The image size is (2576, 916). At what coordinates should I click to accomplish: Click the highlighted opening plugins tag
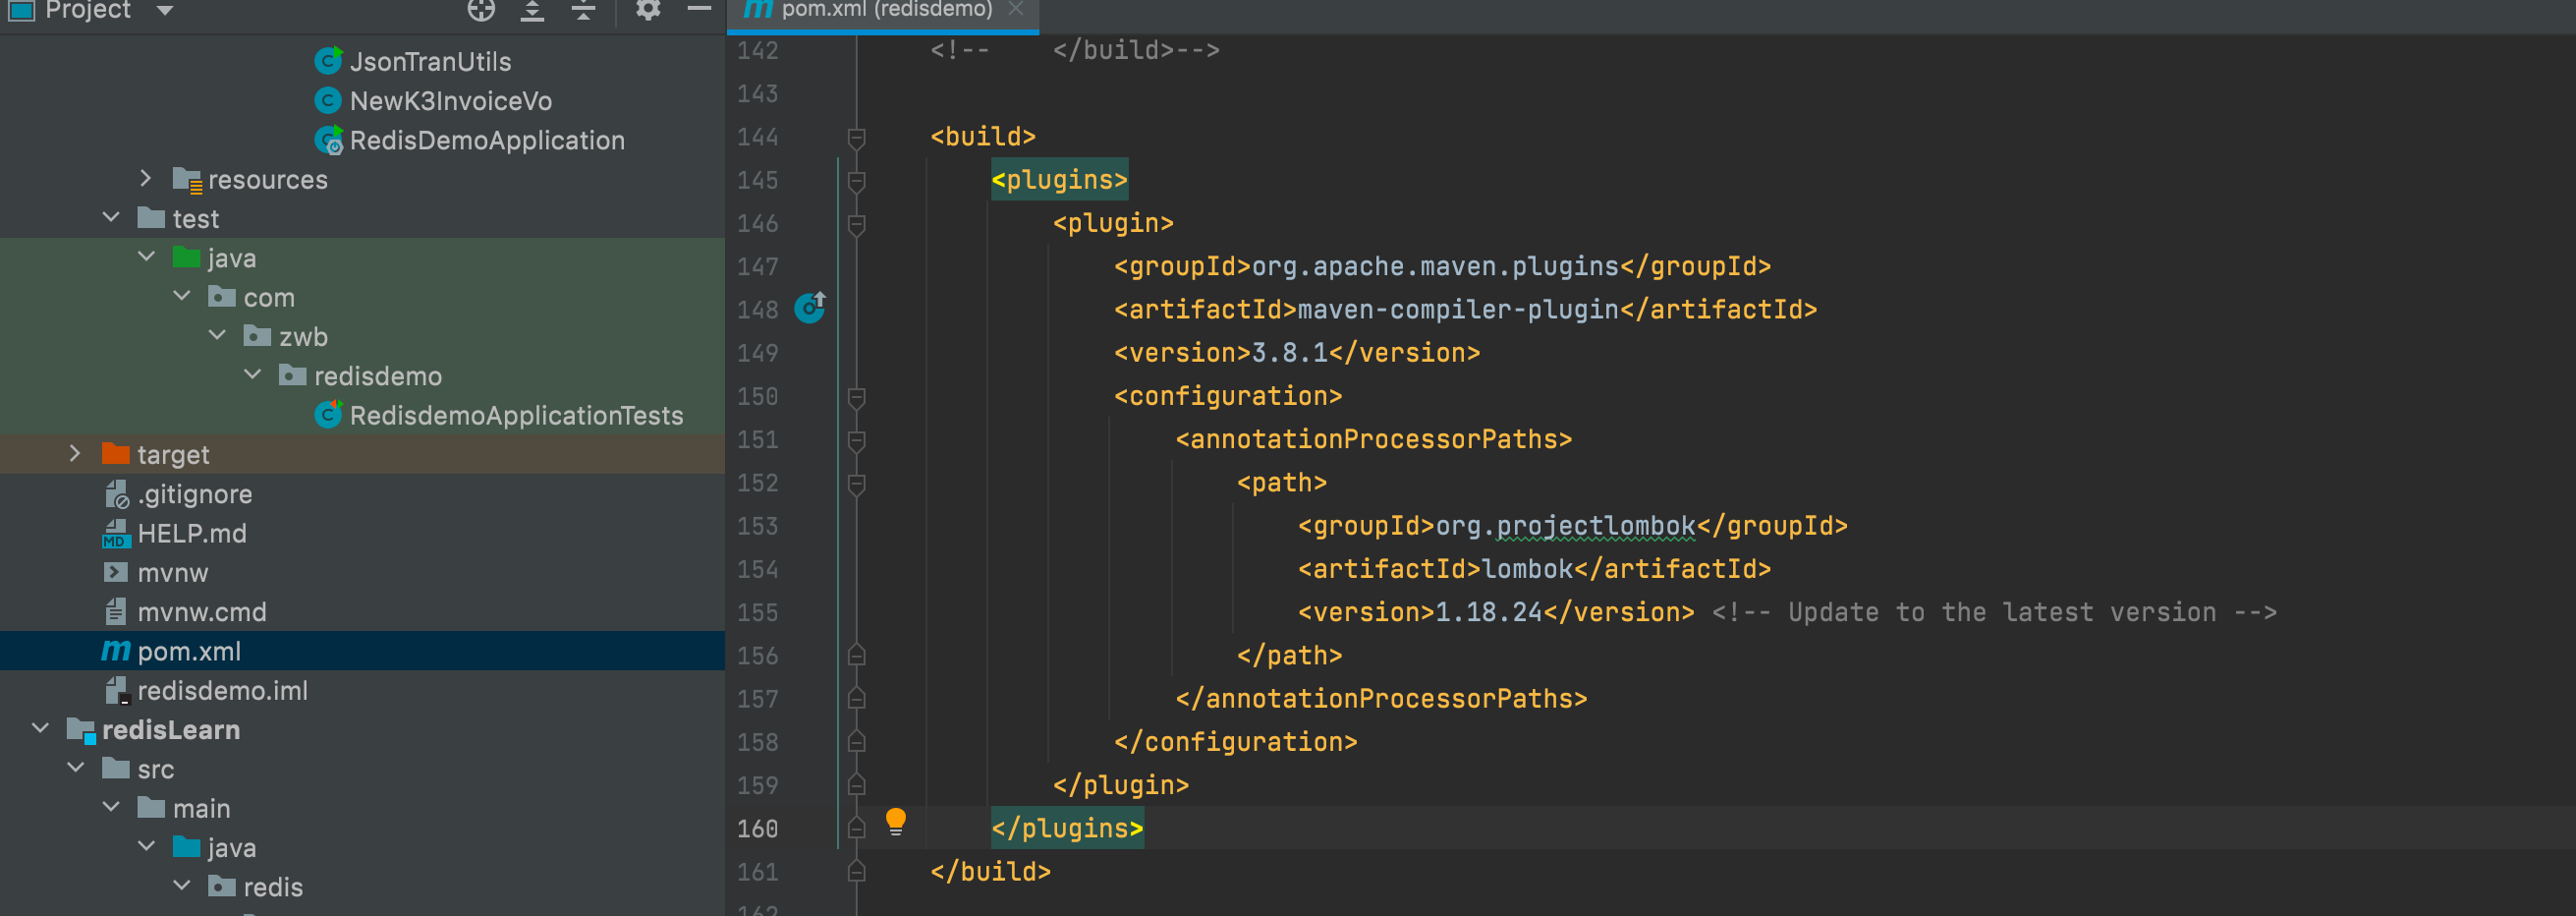[x=1059, y=180]
